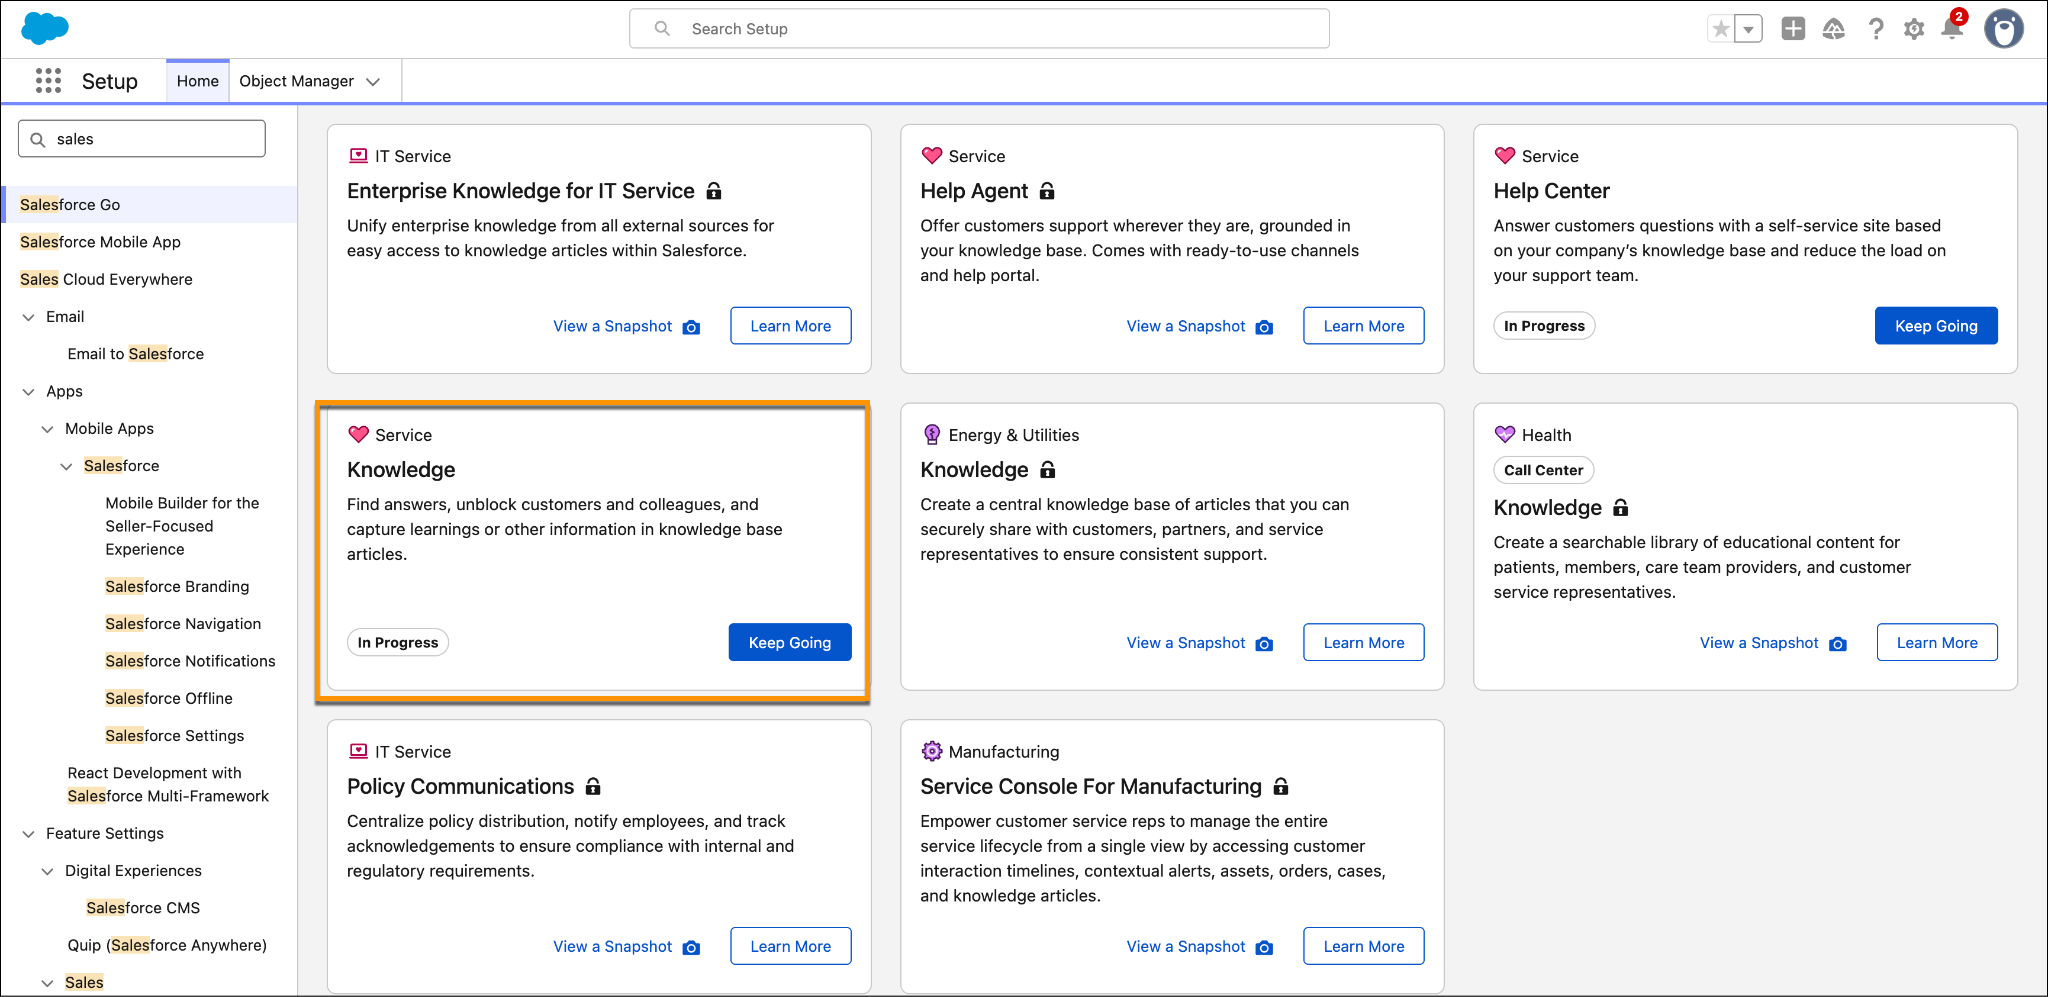Open the Object Manager tab
2048x997 pixels.
[x=296, y=81]
